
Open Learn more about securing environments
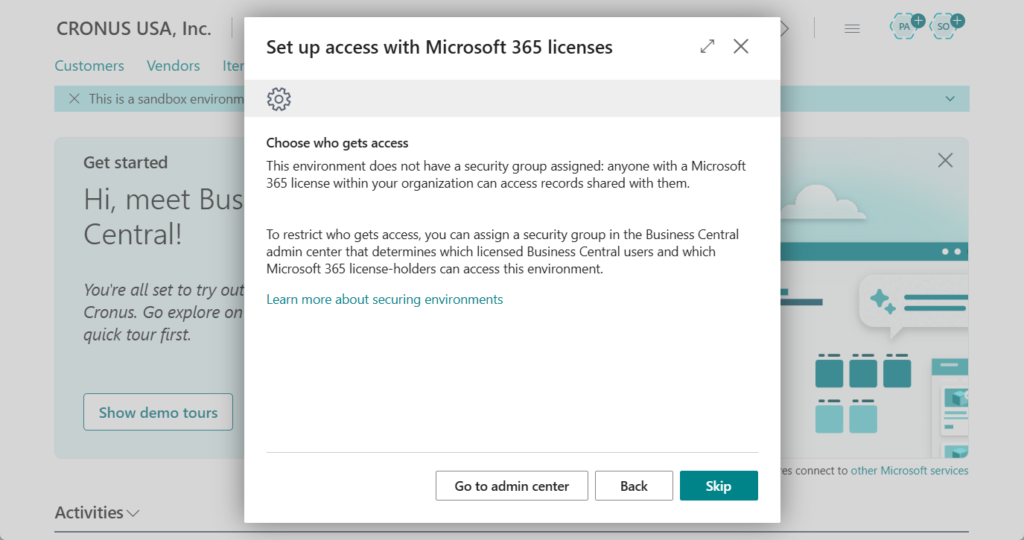(x=384, y=300)
